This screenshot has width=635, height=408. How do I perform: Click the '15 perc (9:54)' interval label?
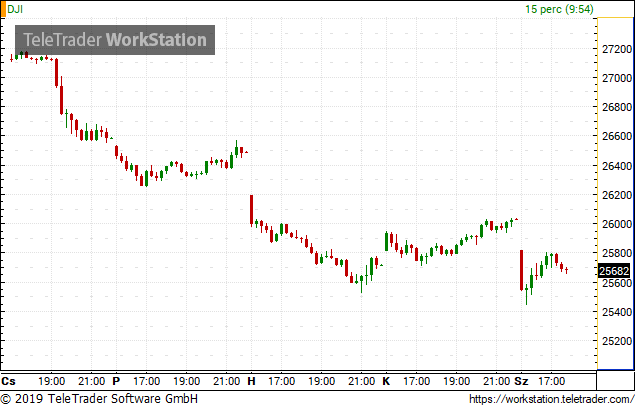[559, 9]
